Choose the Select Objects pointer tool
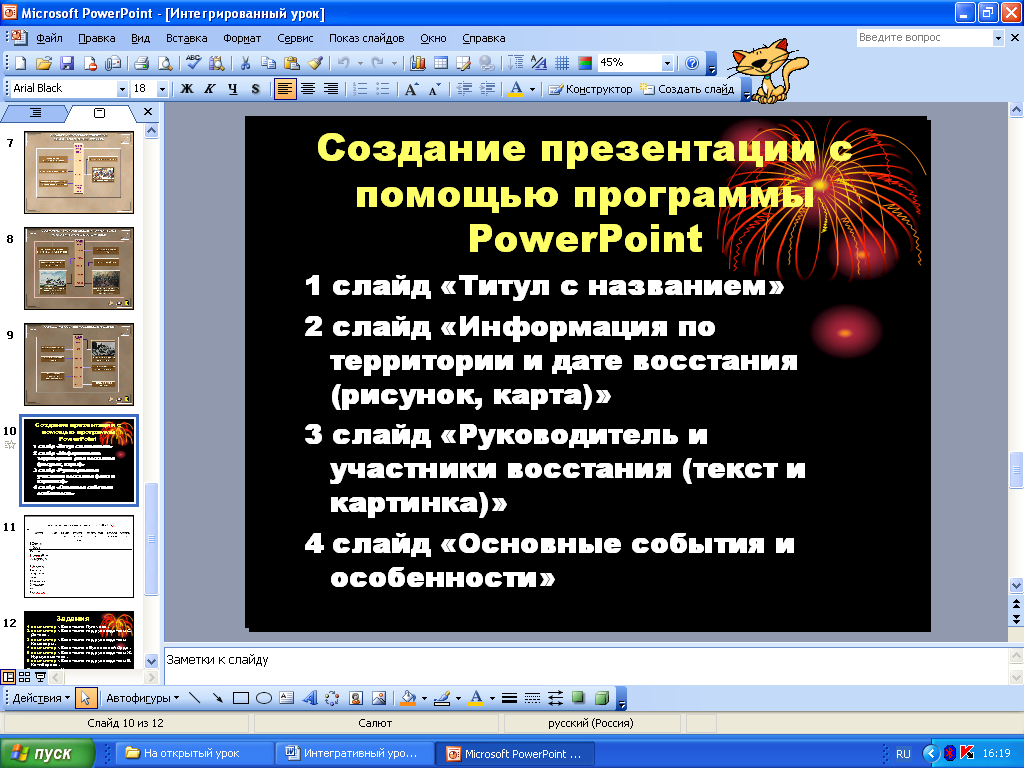This screenshot has width=1024, height=768. pos(86,698)
